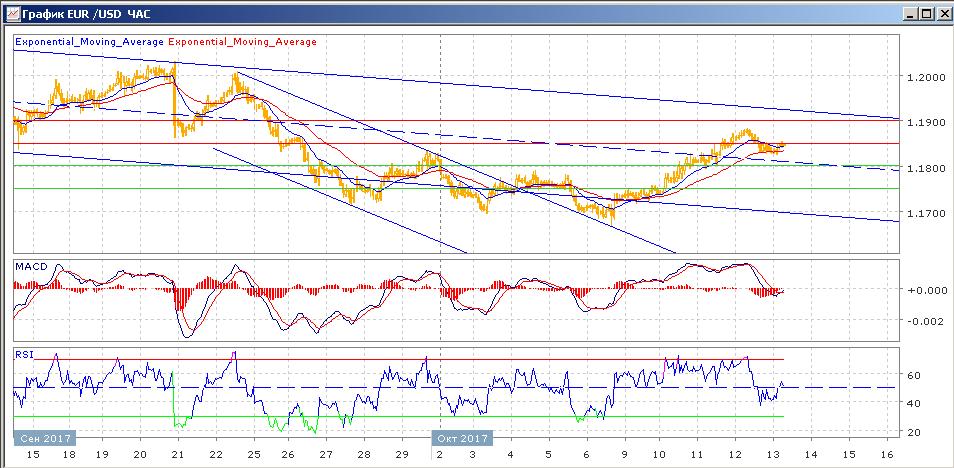Click date 9 on the time axis
Viewport: 954px width, 468px height.
(624, 455)
